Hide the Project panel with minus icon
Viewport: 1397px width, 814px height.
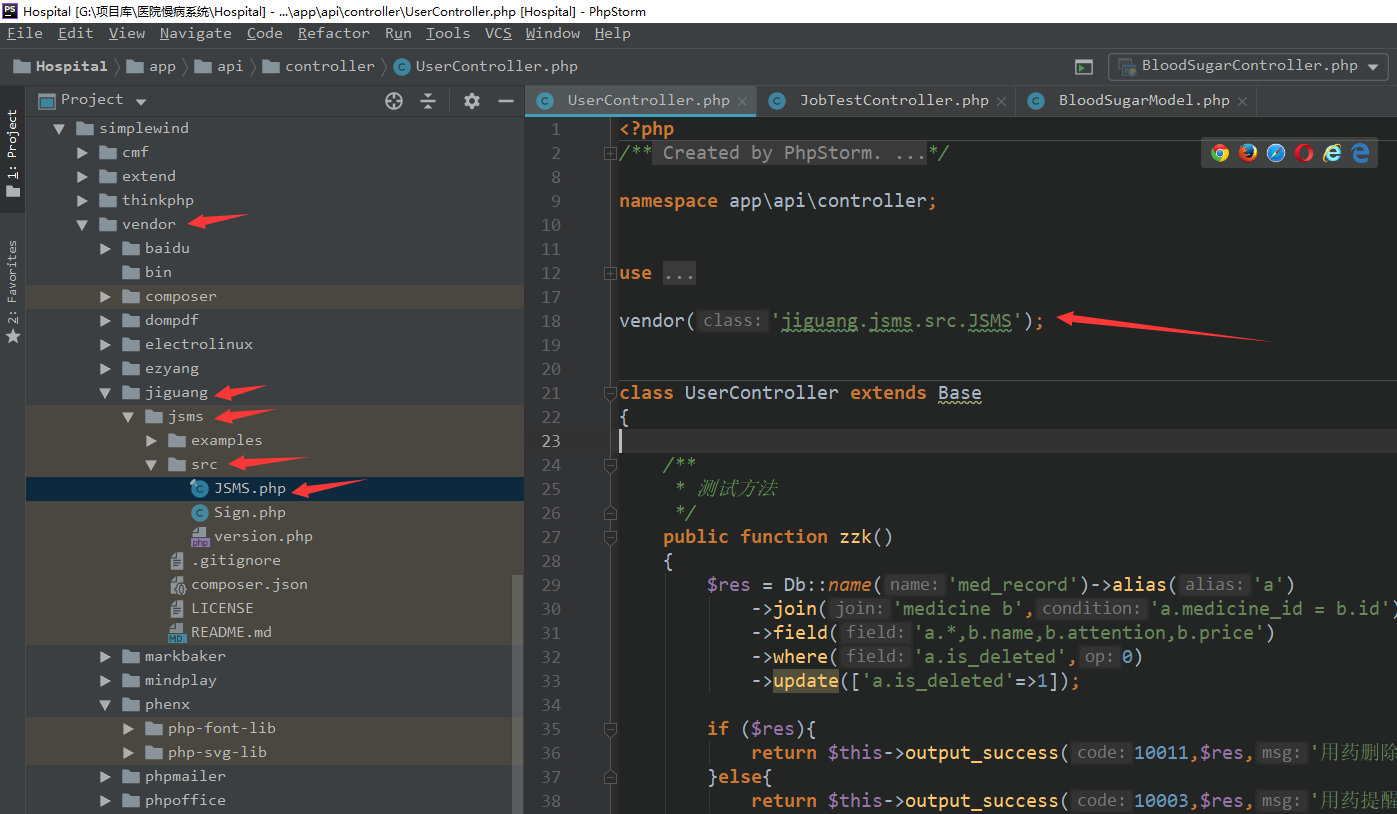(x=506, y=100)
